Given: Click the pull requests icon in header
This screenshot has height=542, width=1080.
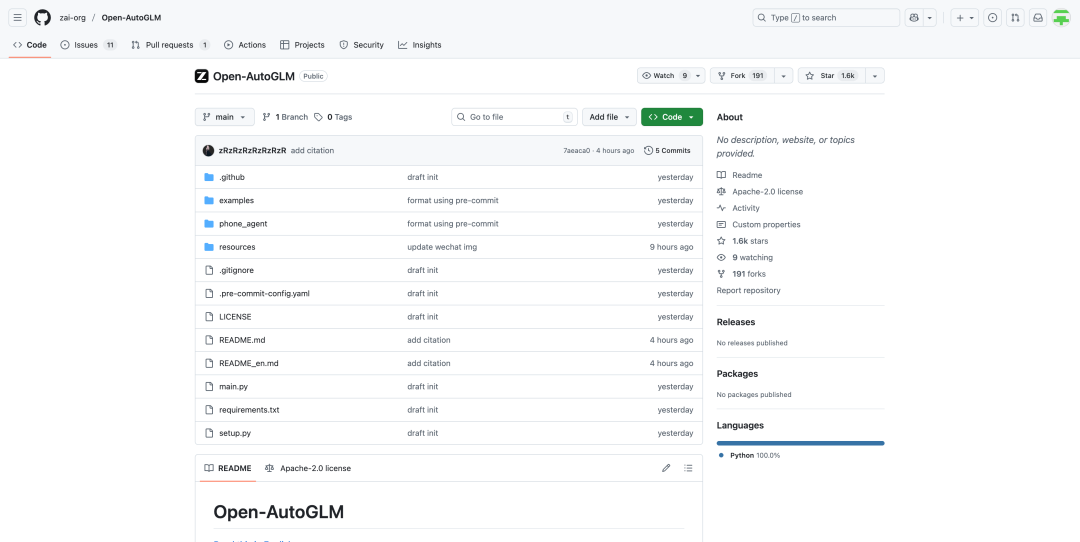Looking at the screenshot, I should (1015, 18).
